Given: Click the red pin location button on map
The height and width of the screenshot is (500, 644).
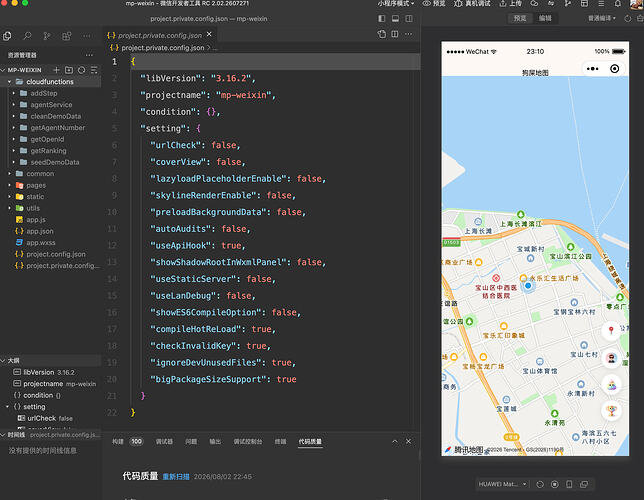Looking at the screenshot, I should 611,330.
